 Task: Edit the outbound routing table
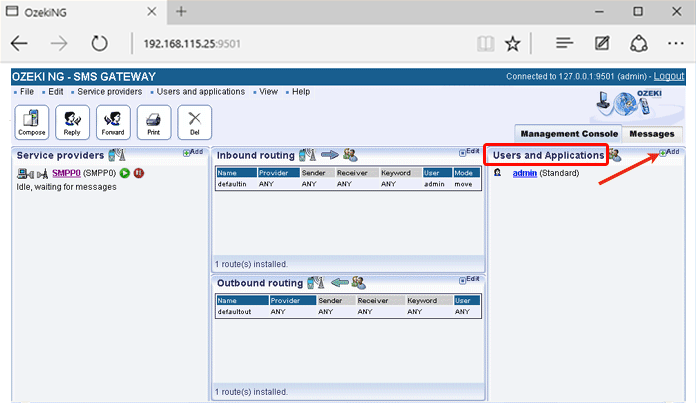[470, 279]
